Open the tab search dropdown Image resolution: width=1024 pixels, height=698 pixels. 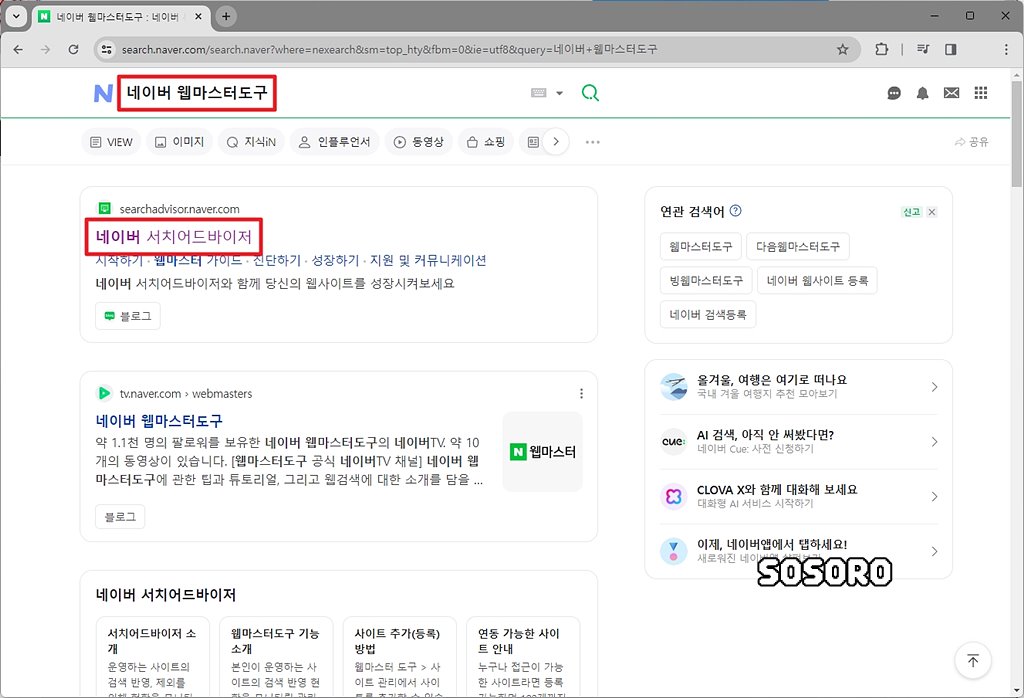coord(16,16)
